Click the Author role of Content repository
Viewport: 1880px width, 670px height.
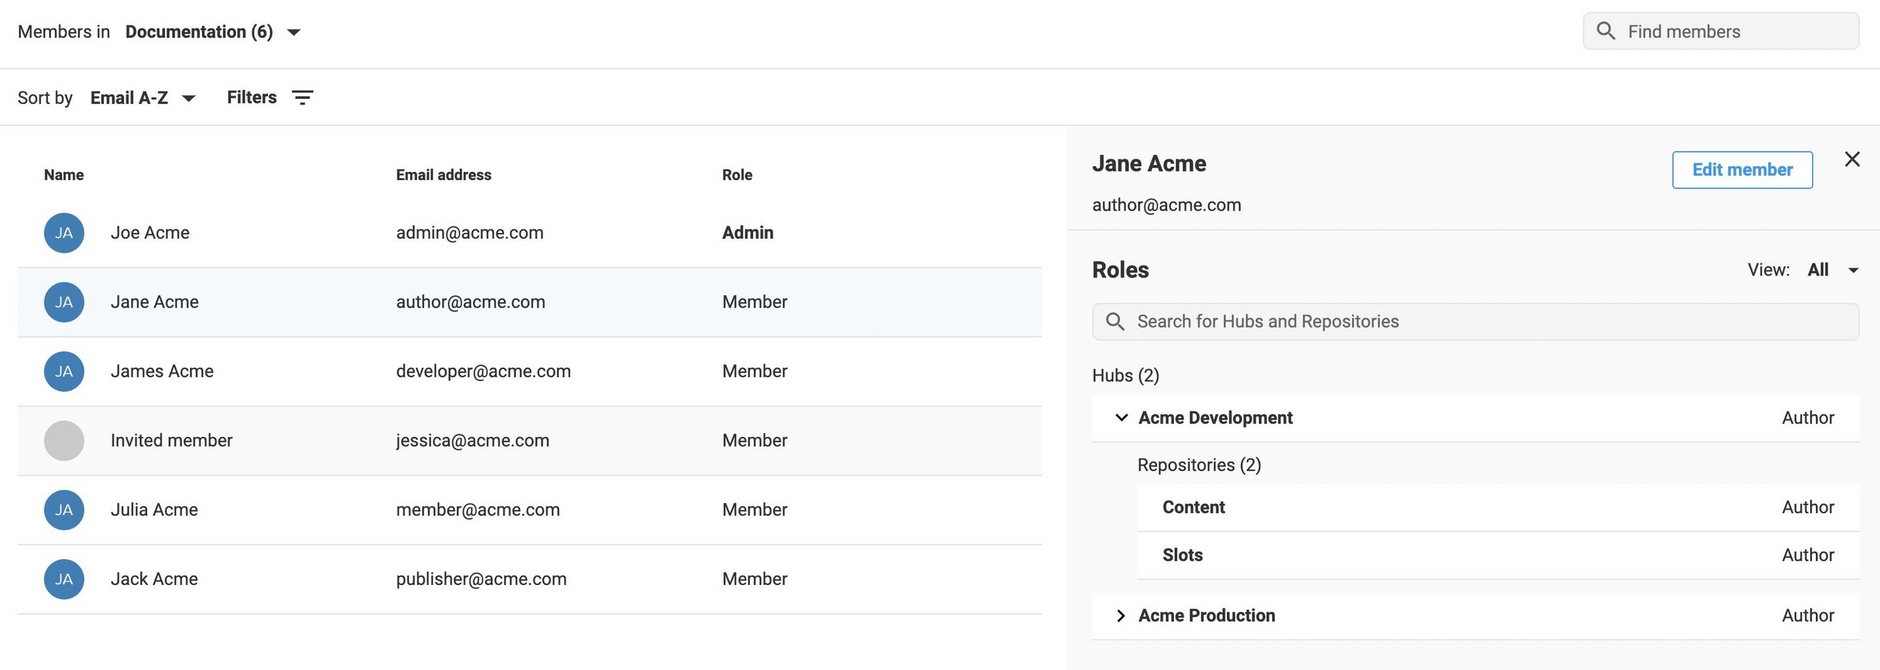coord(1808,508)
